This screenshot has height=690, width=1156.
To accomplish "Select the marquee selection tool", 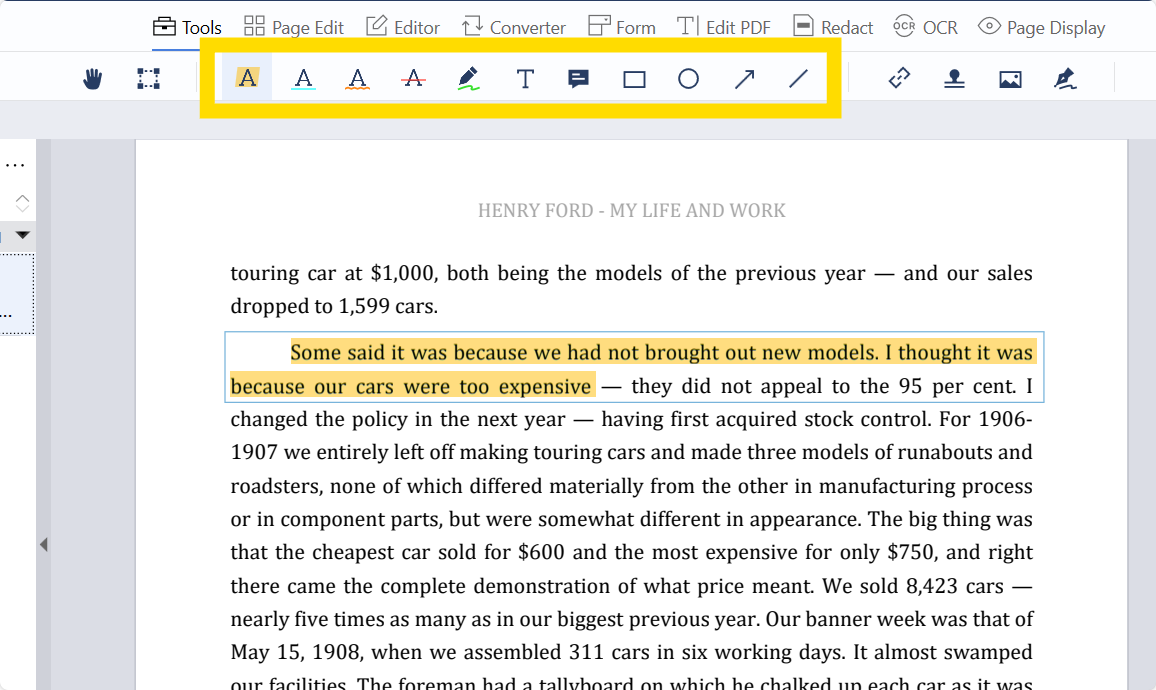I will 148,79.
